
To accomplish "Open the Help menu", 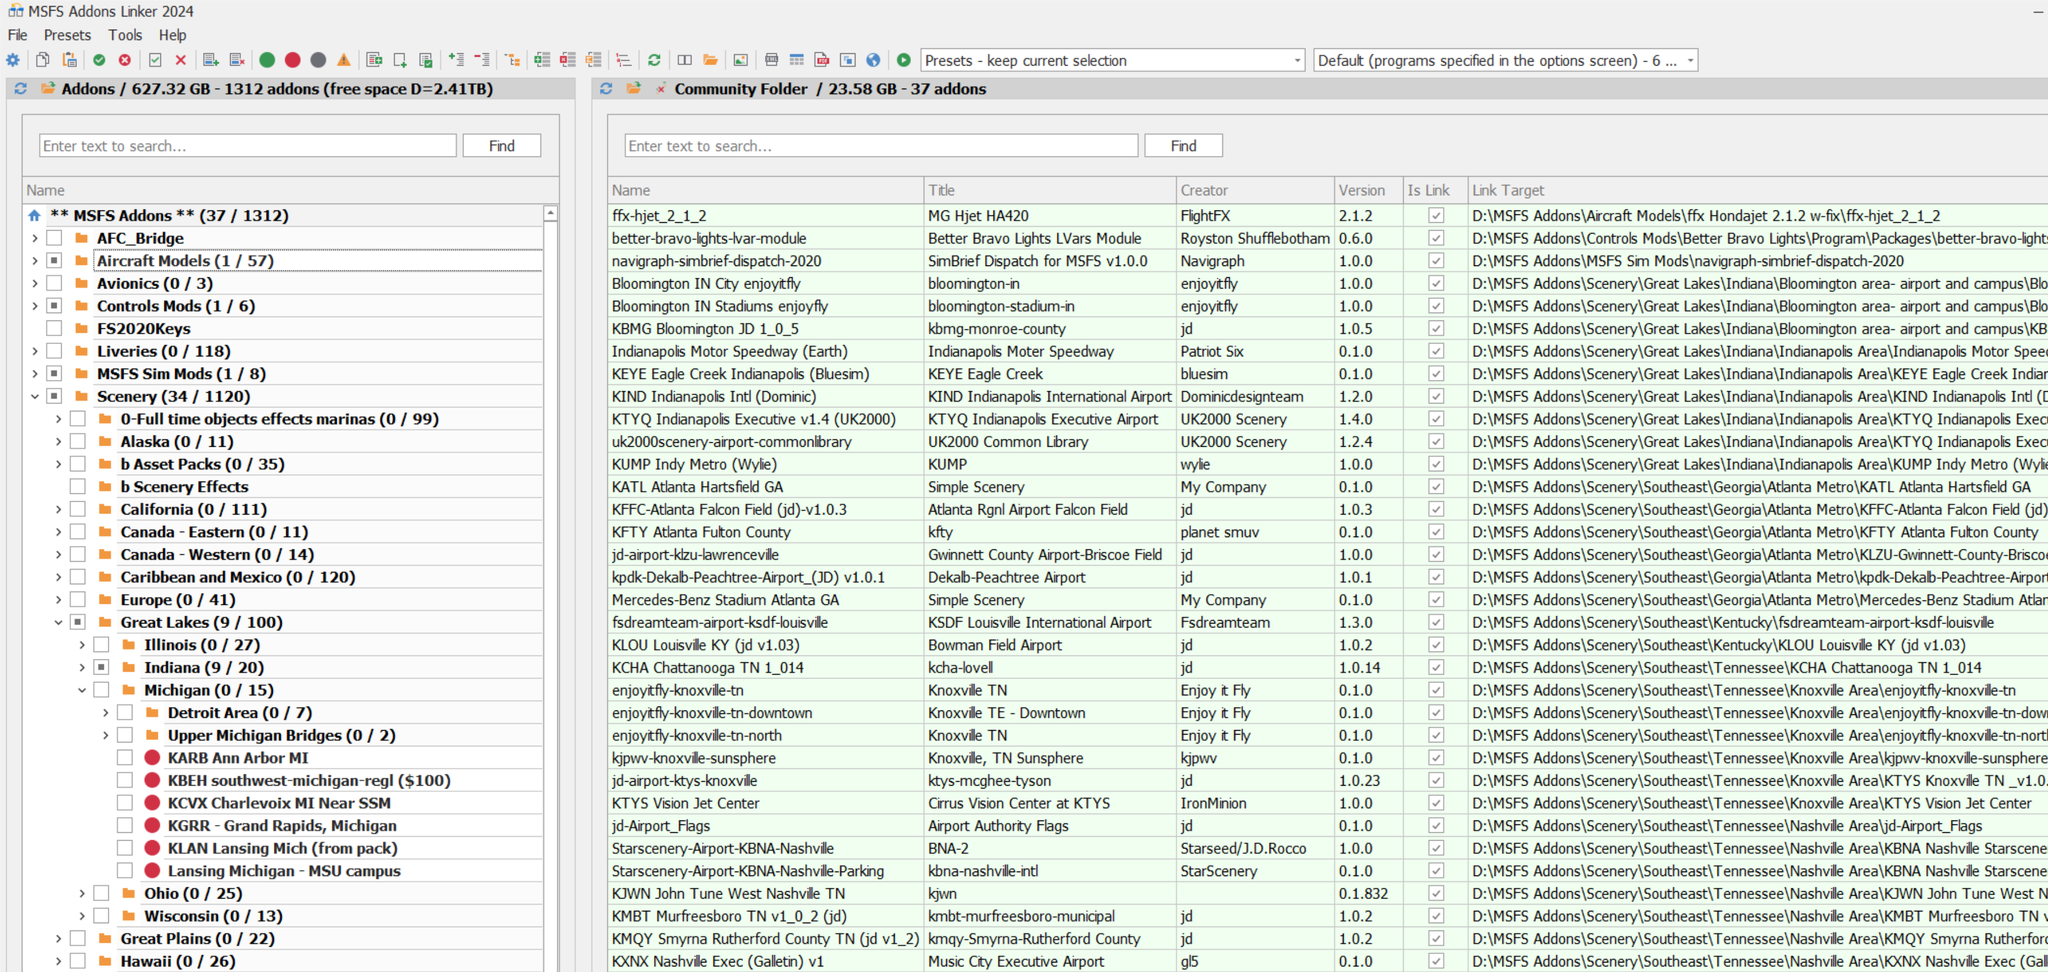I will [173, 35].
